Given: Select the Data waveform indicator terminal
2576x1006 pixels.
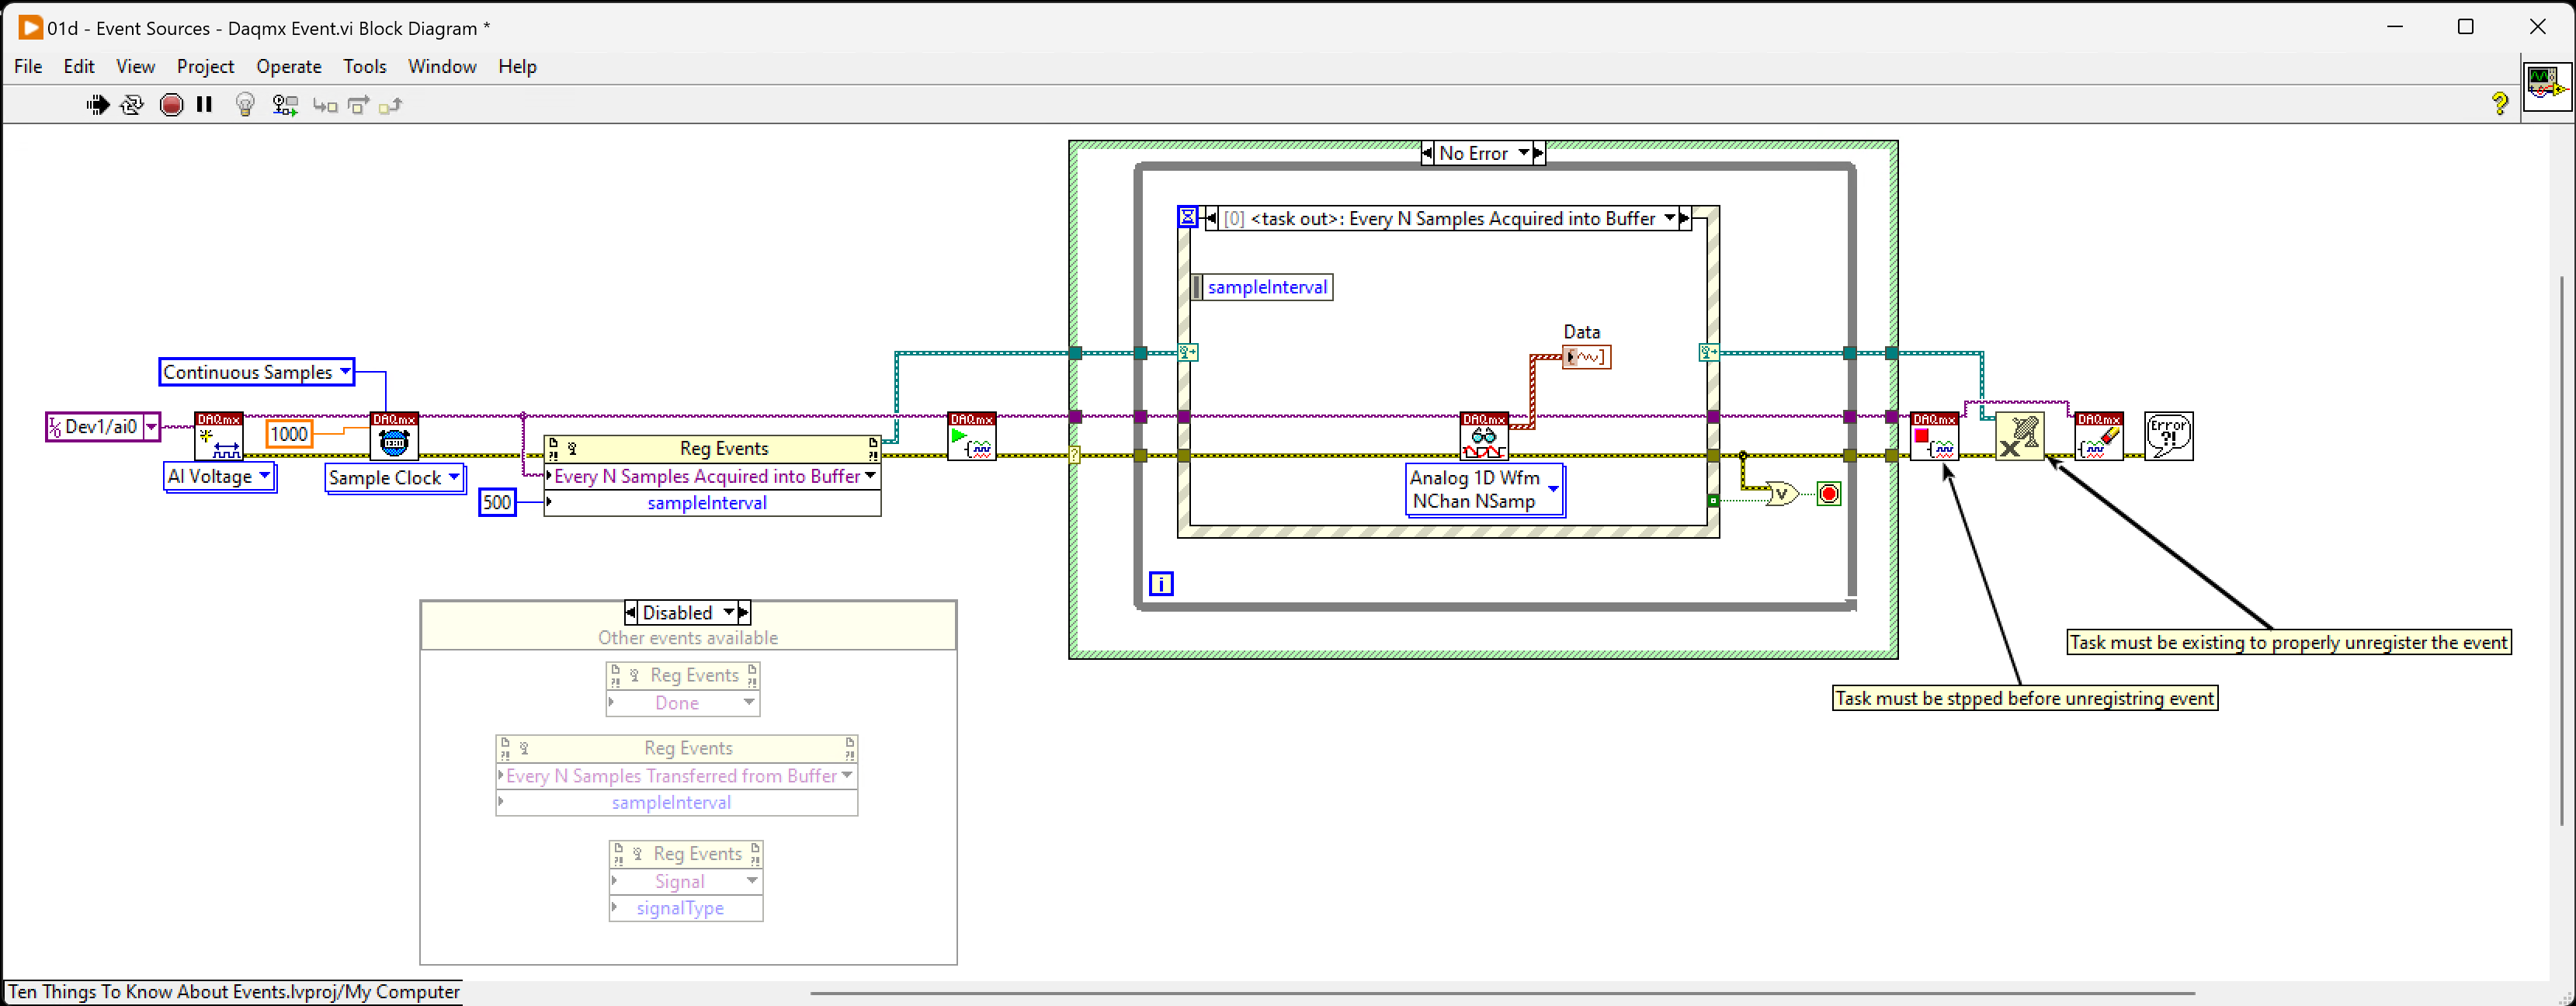Looking at the screenshot, I should pyautogui.click(x=1587, y=357).
